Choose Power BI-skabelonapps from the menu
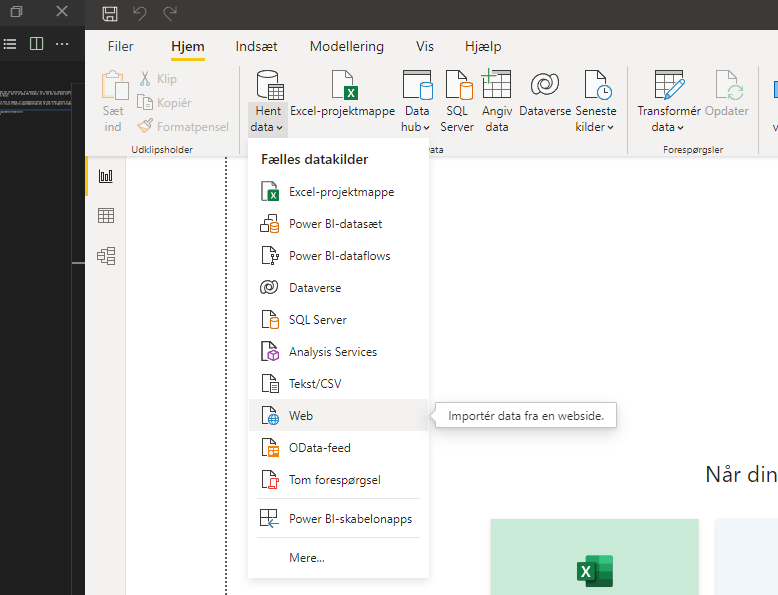The height and width of the screenshot is (595, 778). click(x=338, y=519)
